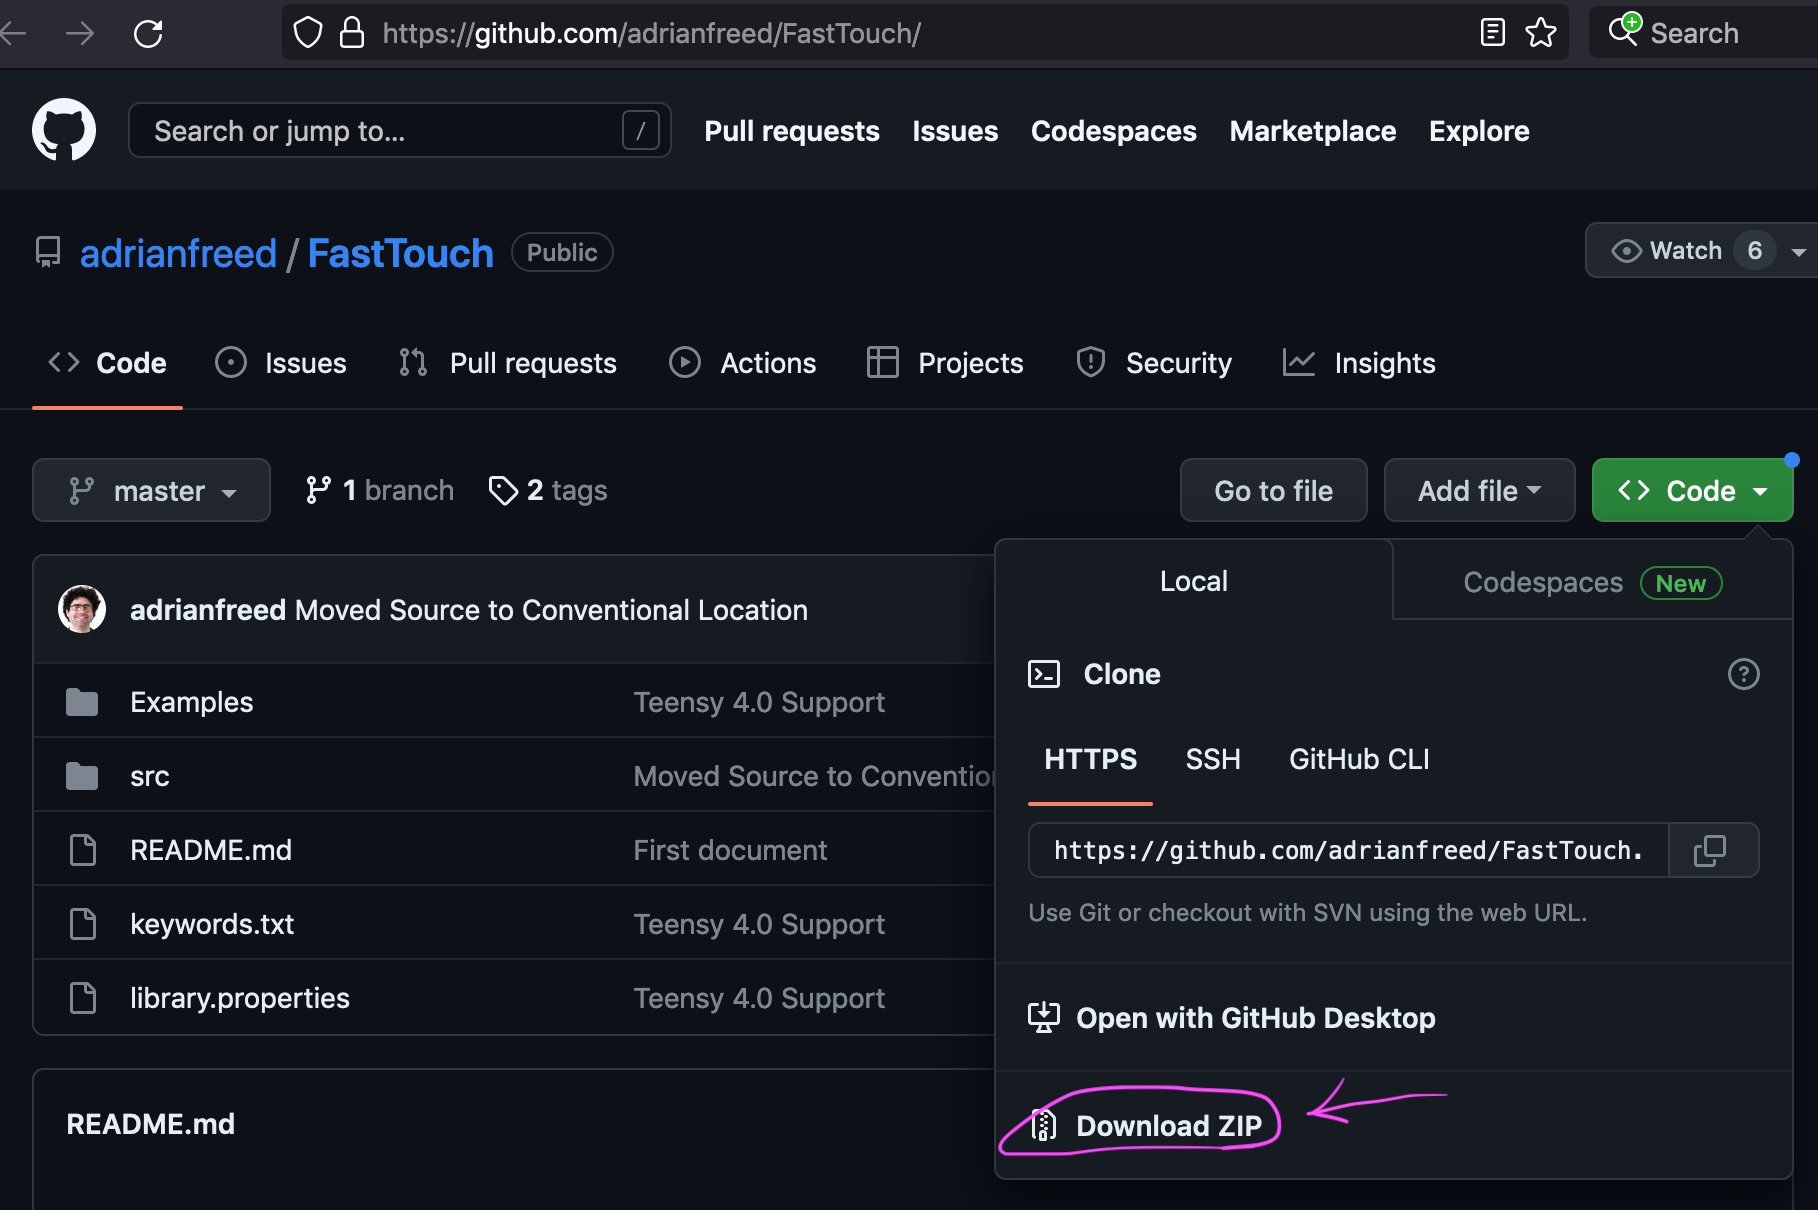Select the HTTPS clone option

click(1090, 759)
